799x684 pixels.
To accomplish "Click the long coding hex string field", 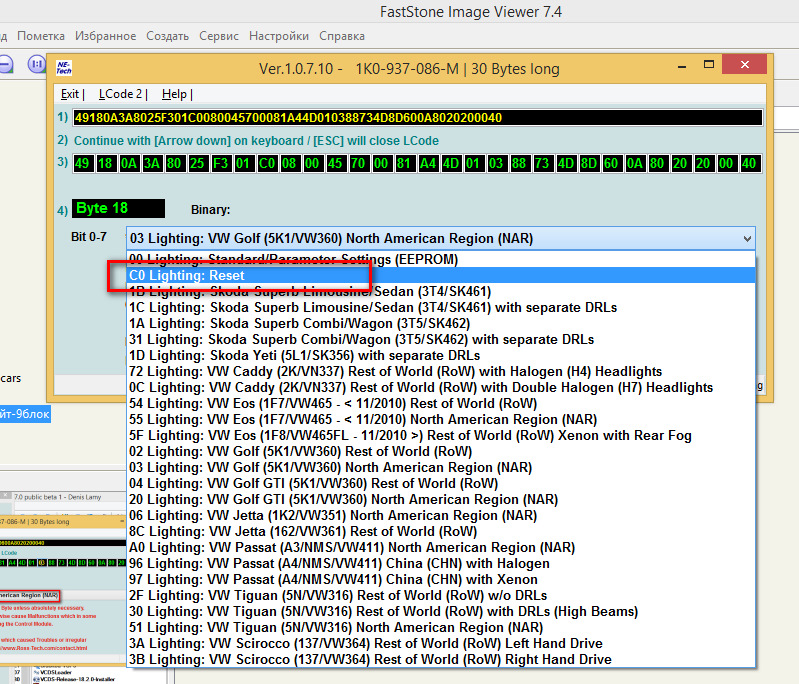I will click(417, 118).
